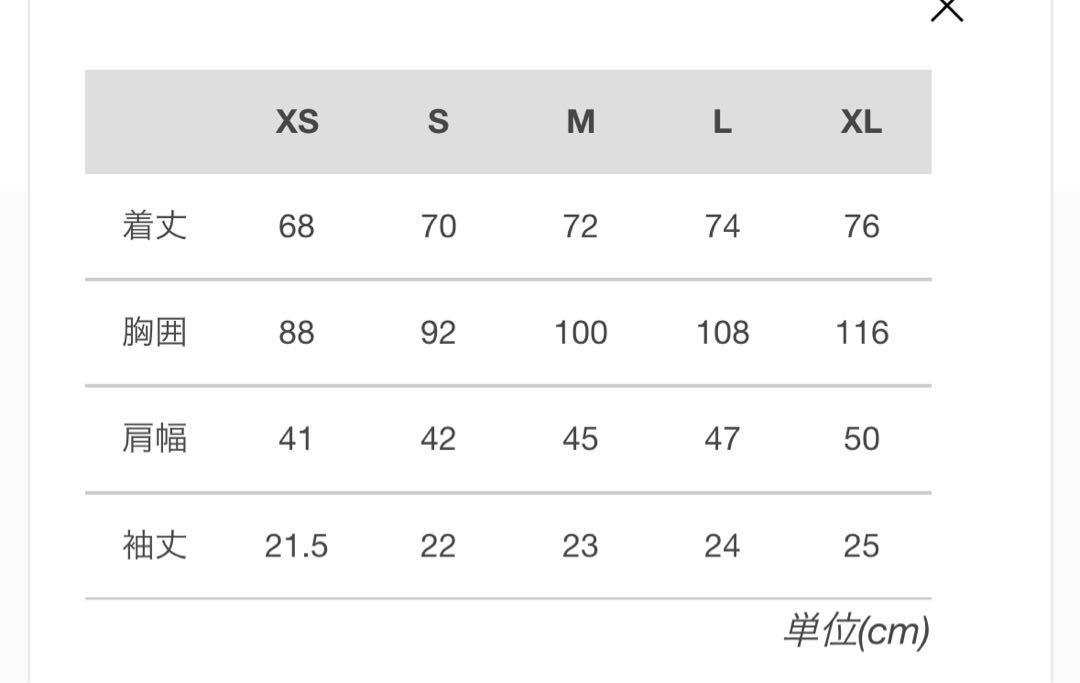
Task: Select the M size column header
Action: [x=581, y=122]
